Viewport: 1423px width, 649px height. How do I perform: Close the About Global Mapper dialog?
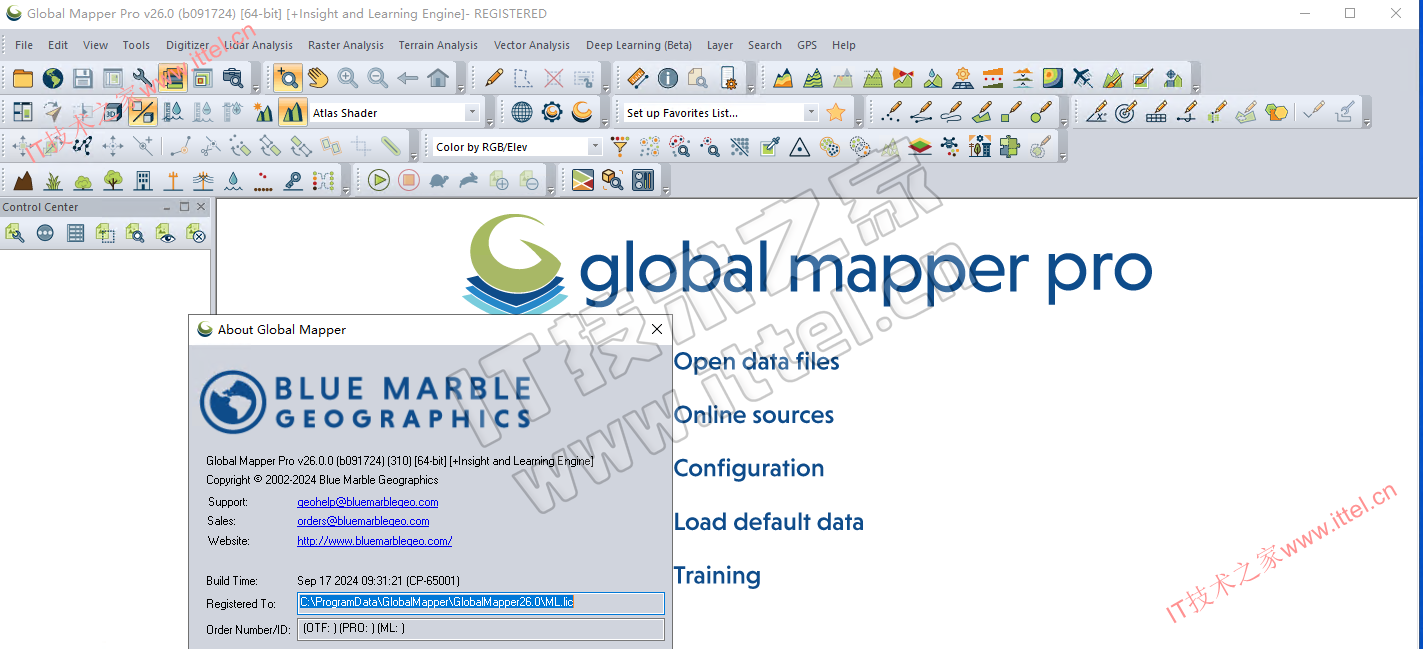click(657, 329)
